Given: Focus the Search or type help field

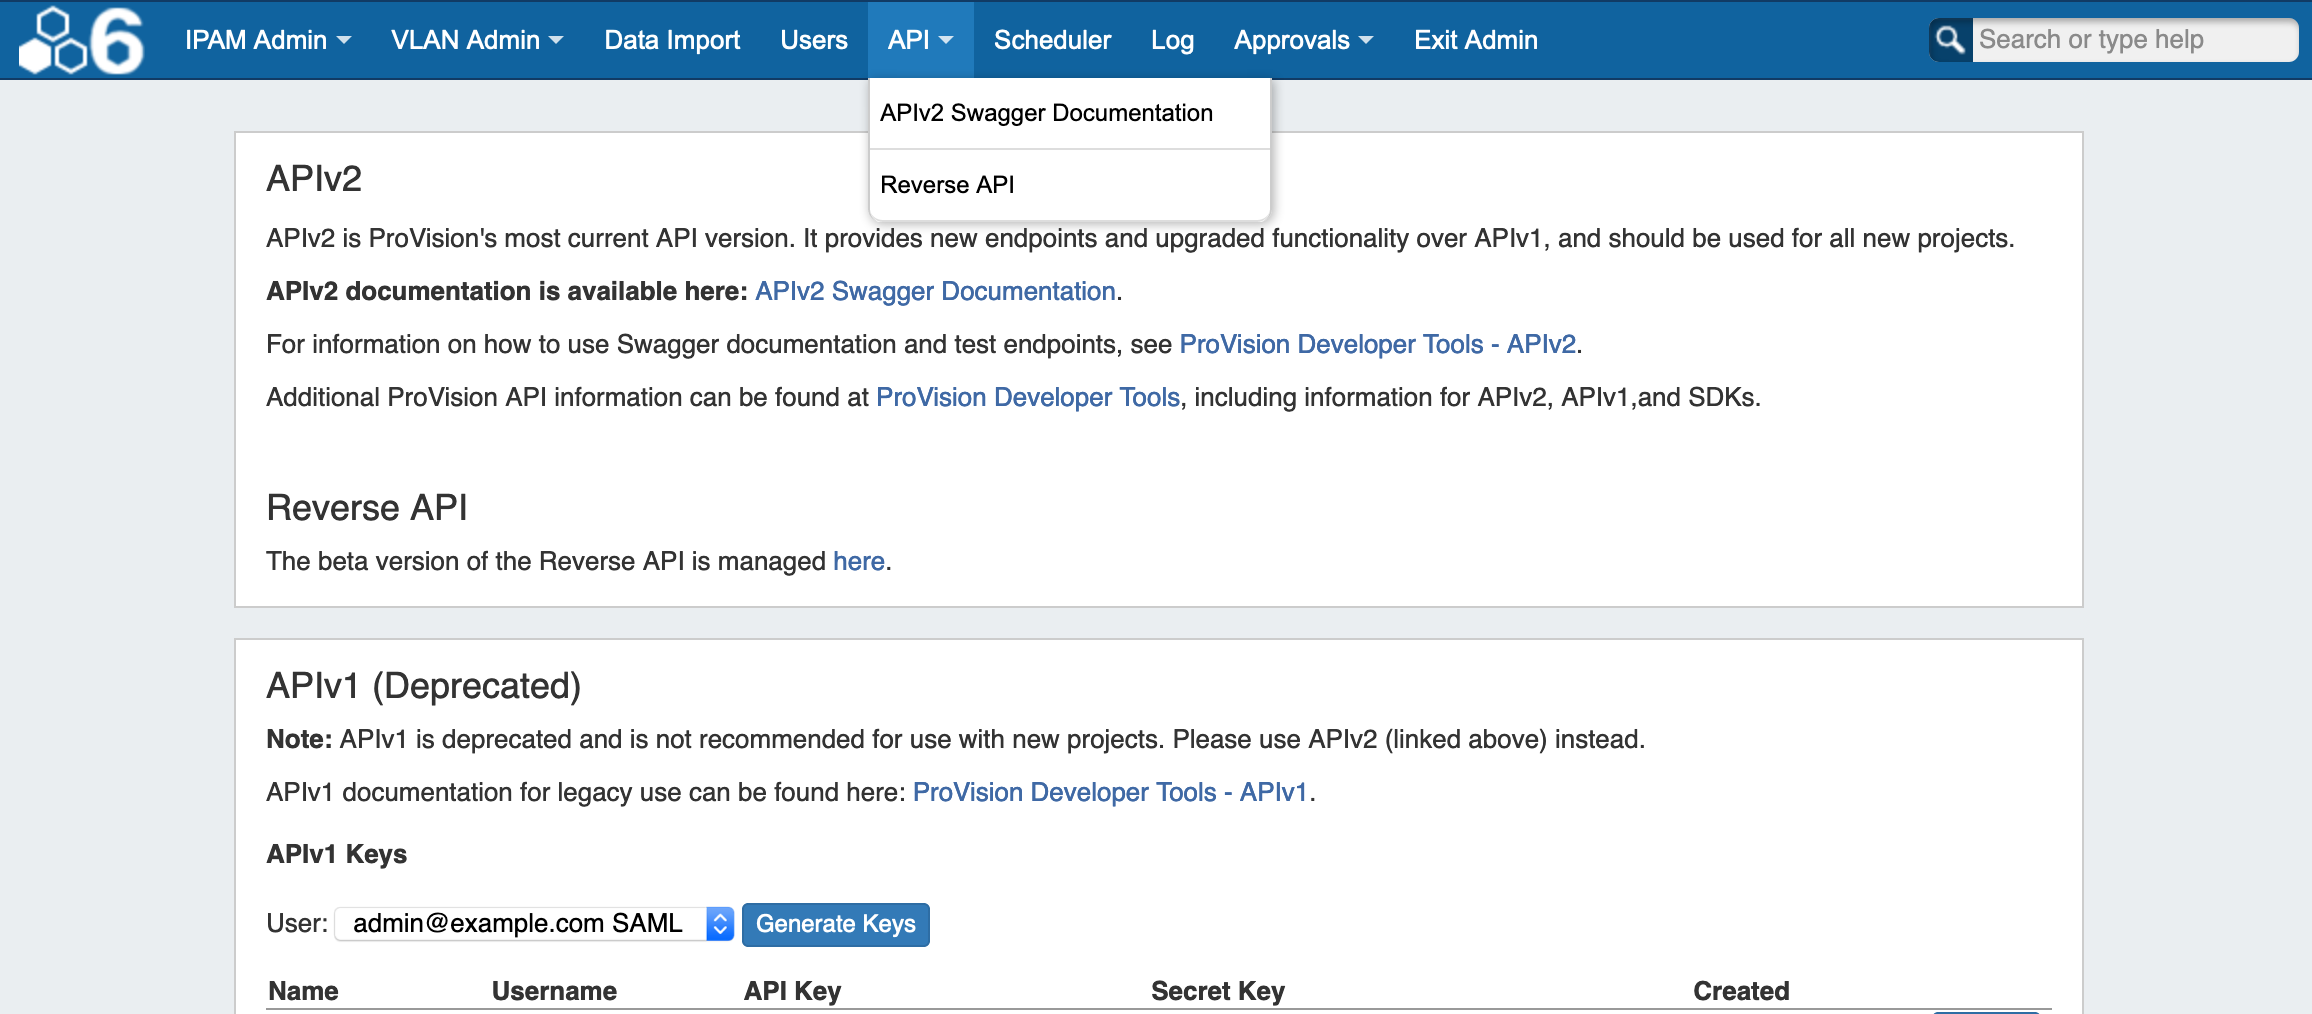Looking at the screenshot, I should coord(2132,40).
